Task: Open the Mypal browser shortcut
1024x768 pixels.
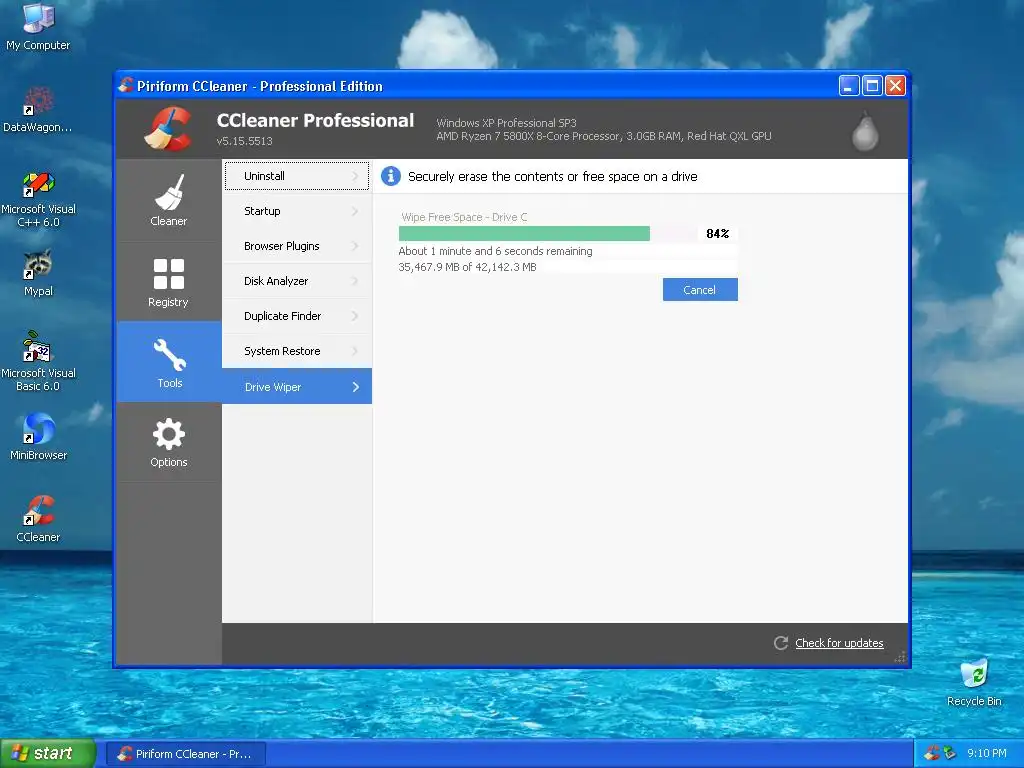Action: tap(38, 273)
